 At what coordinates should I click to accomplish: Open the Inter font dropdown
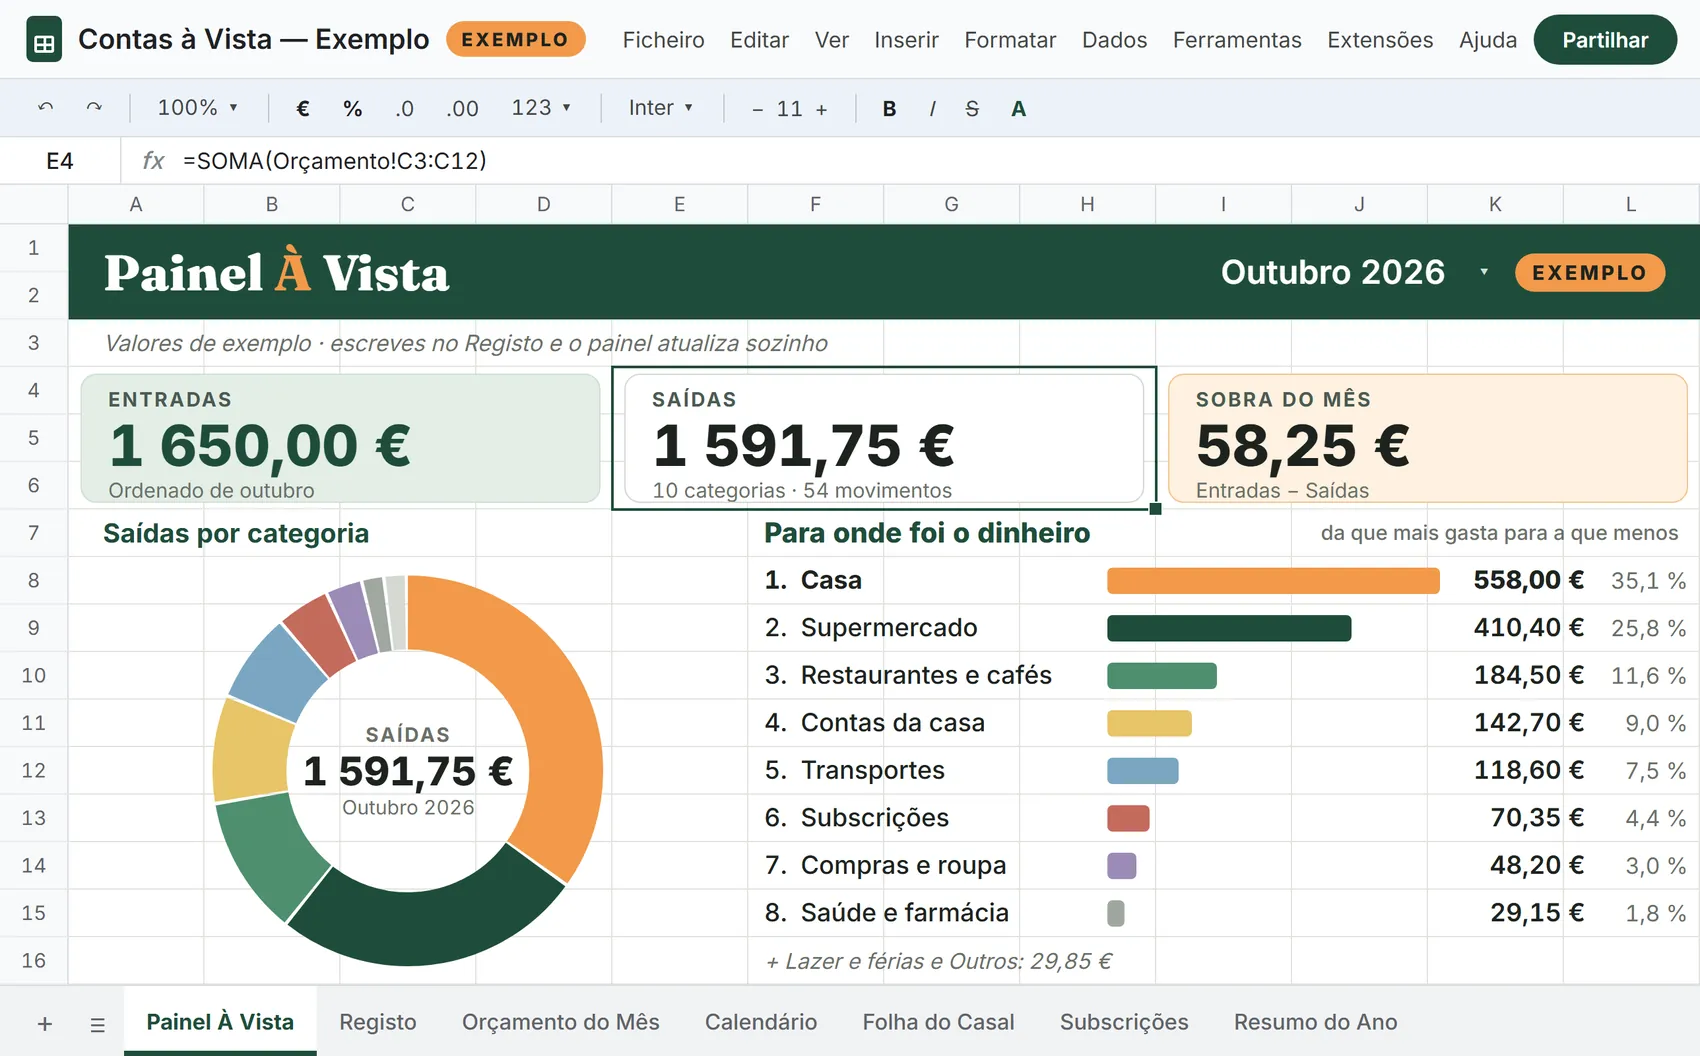(x=661, y=107)
